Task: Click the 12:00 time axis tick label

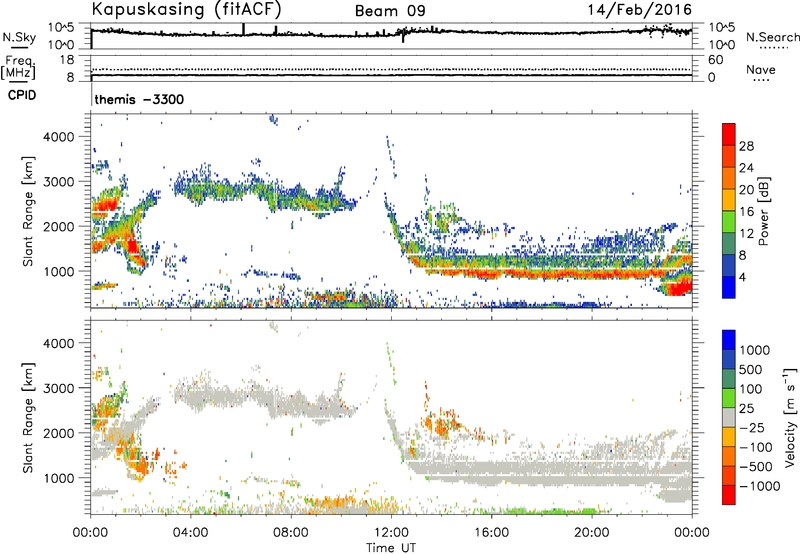Action: (391, 533)
